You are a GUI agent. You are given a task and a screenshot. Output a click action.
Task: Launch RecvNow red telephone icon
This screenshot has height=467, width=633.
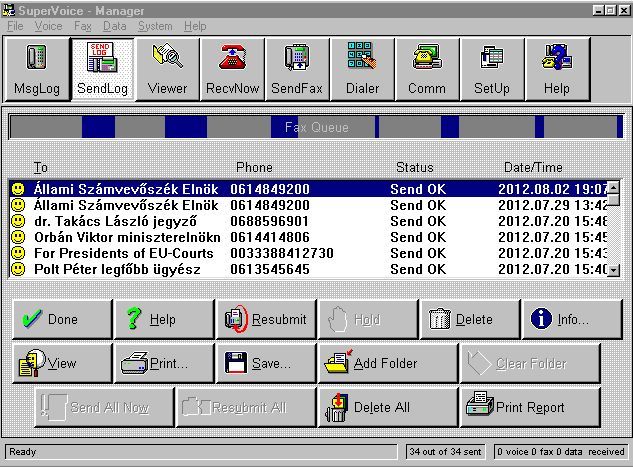233,69
